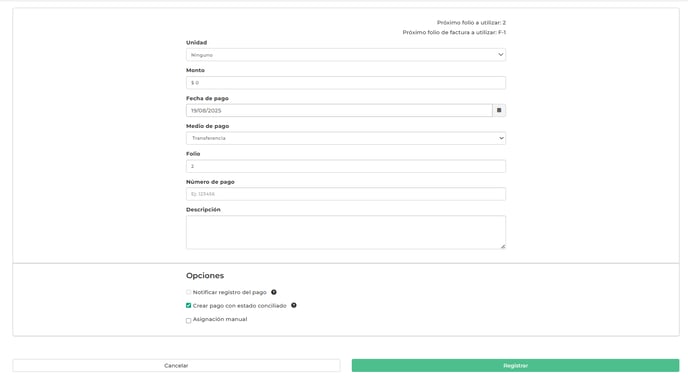The width and height of the screenshot is (688, 376).
Task: Enable Asignación manual checkbox
Action: click(x=189, y=320)
